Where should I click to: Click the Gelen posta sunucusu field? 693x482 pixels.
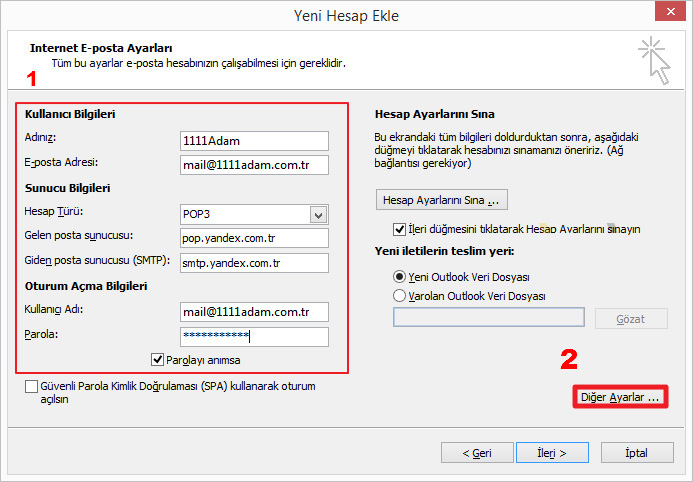[x=254, y=238]
